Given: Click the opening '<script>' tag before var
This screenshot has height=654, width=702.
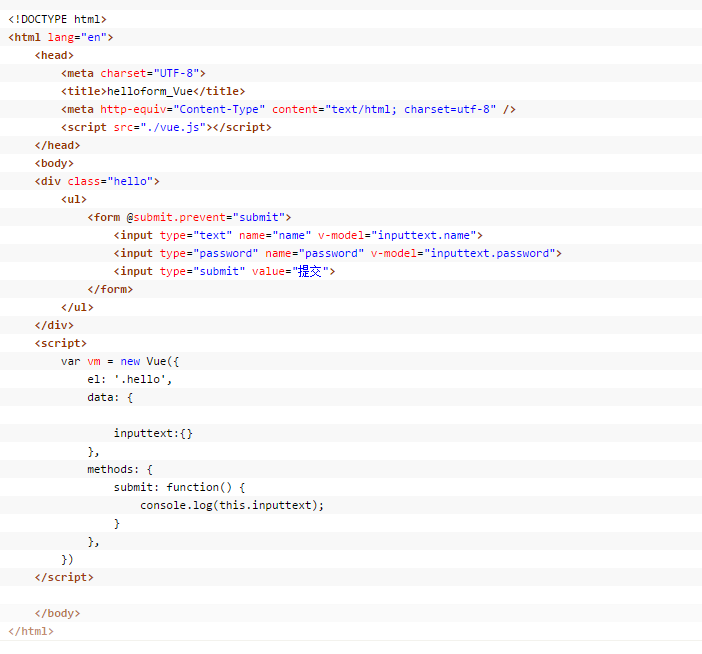Looking at the screenshot, I should click(60, 343).
